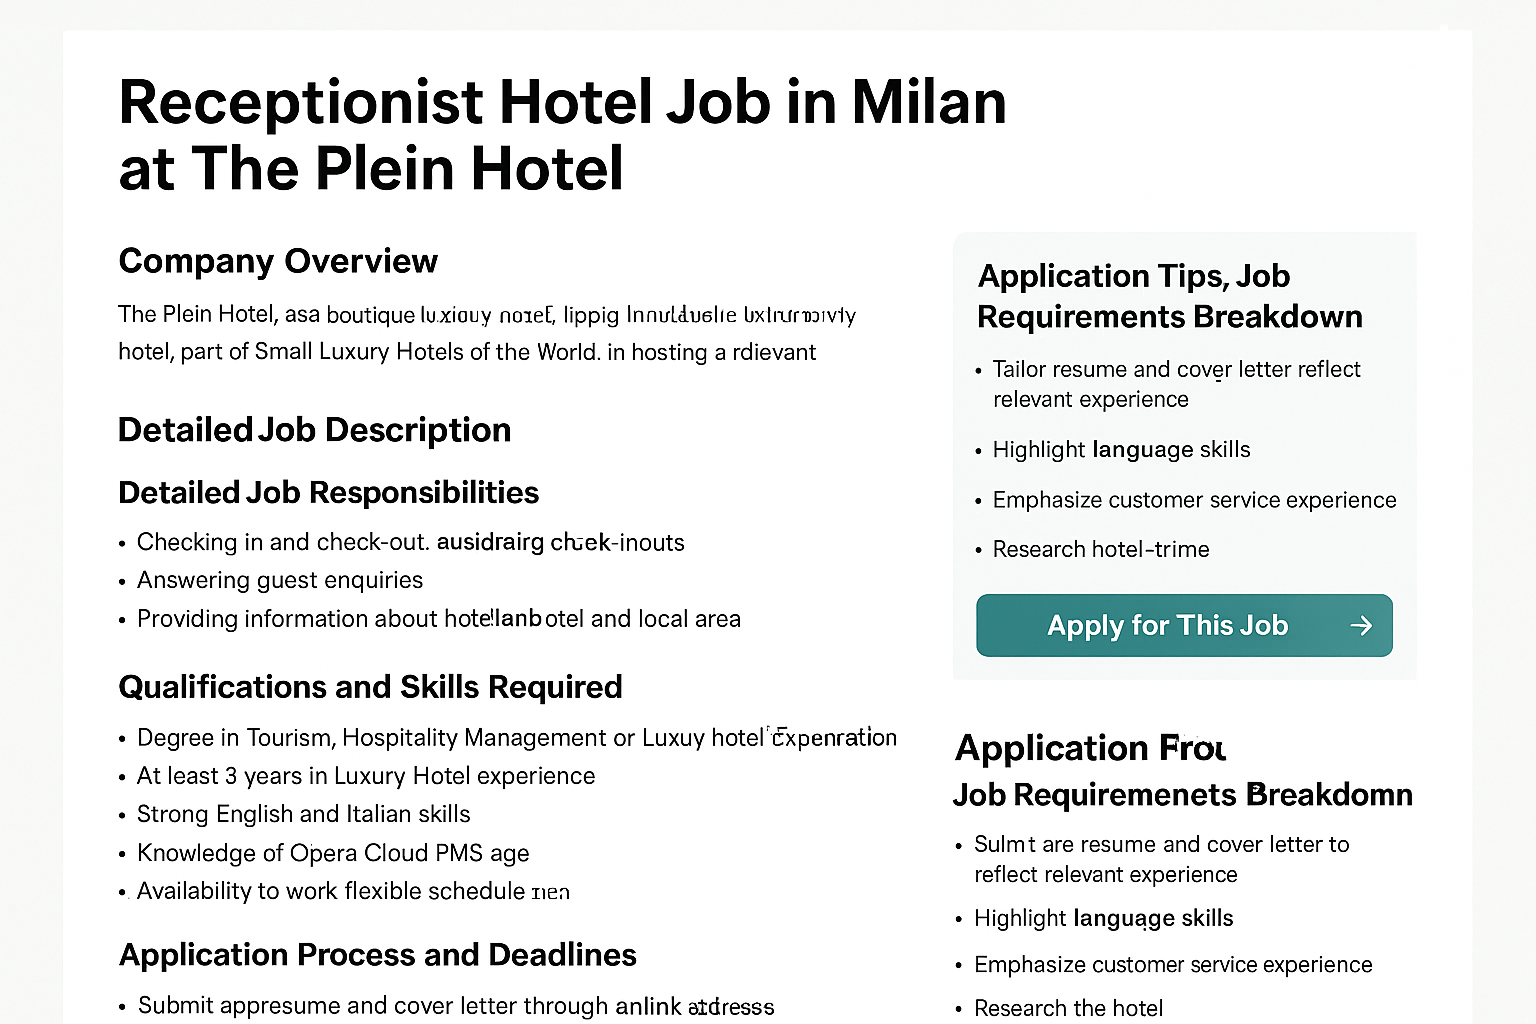Click the Company Overview heading

pyautogui.click(x=278, y=261)
